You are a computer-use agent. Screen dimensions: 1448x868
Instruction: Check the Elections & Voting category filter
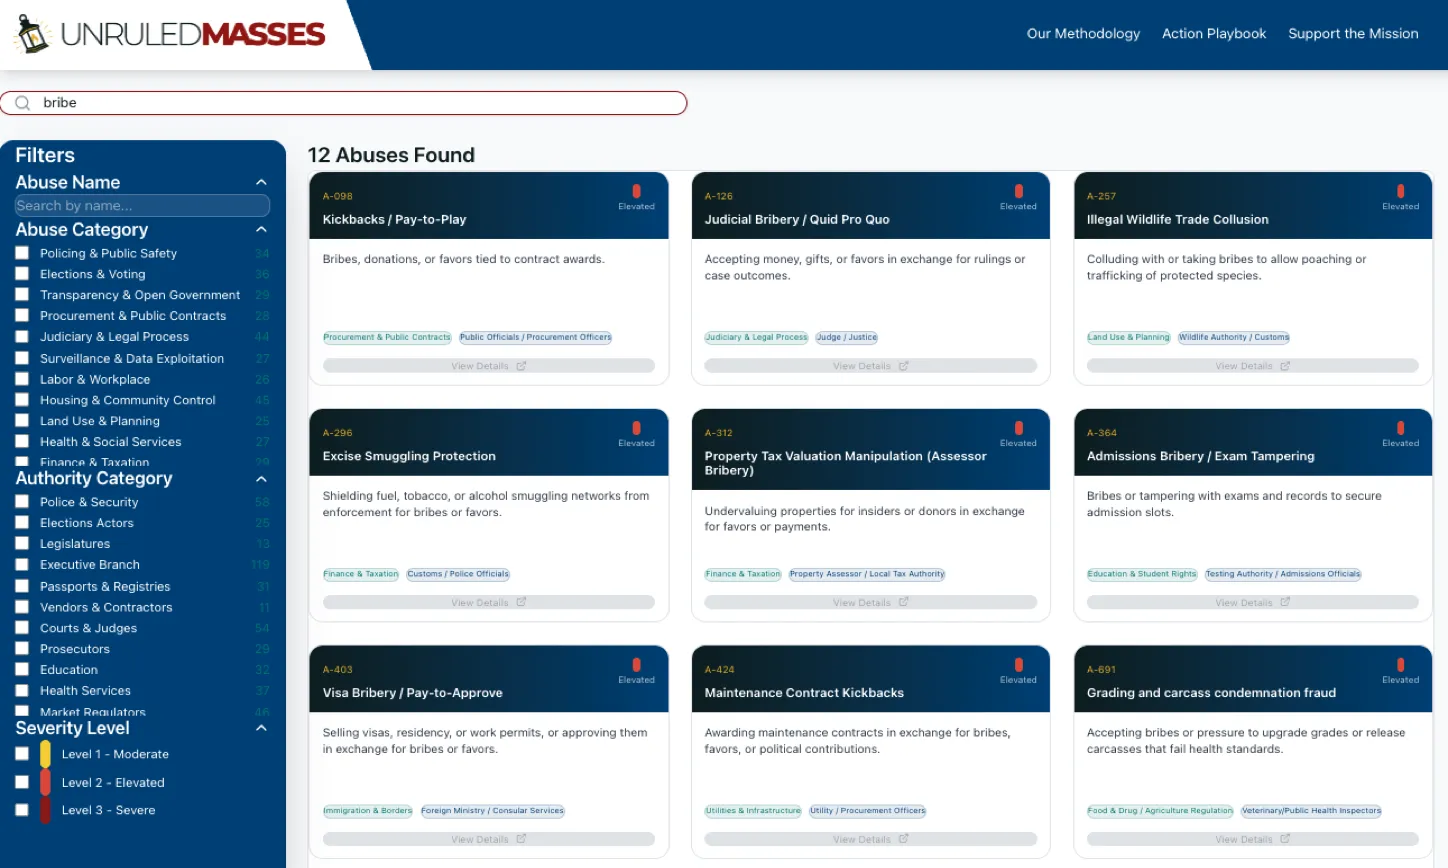pos(22,274)
